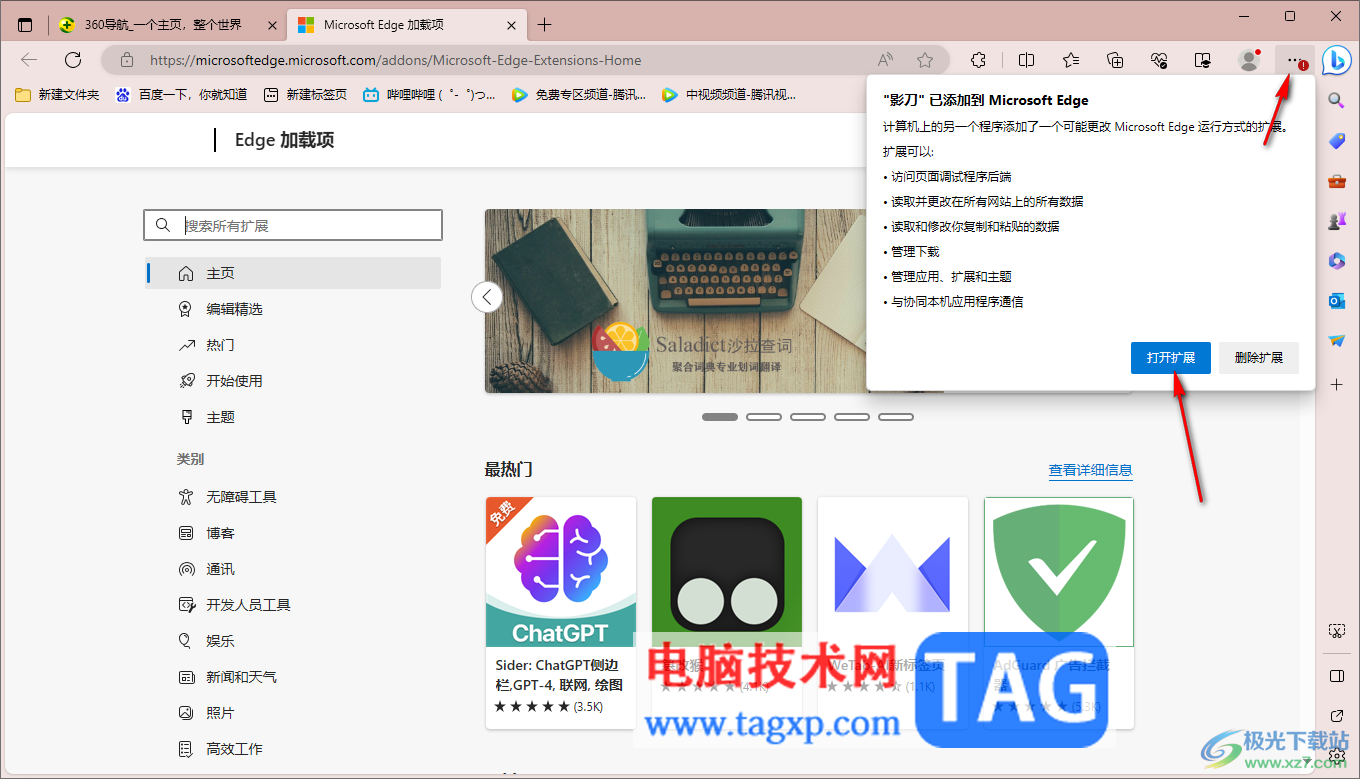Open the 新建标签页 bookmark
This screenshot has width=1360, height=779.
(x=305, y=95)
